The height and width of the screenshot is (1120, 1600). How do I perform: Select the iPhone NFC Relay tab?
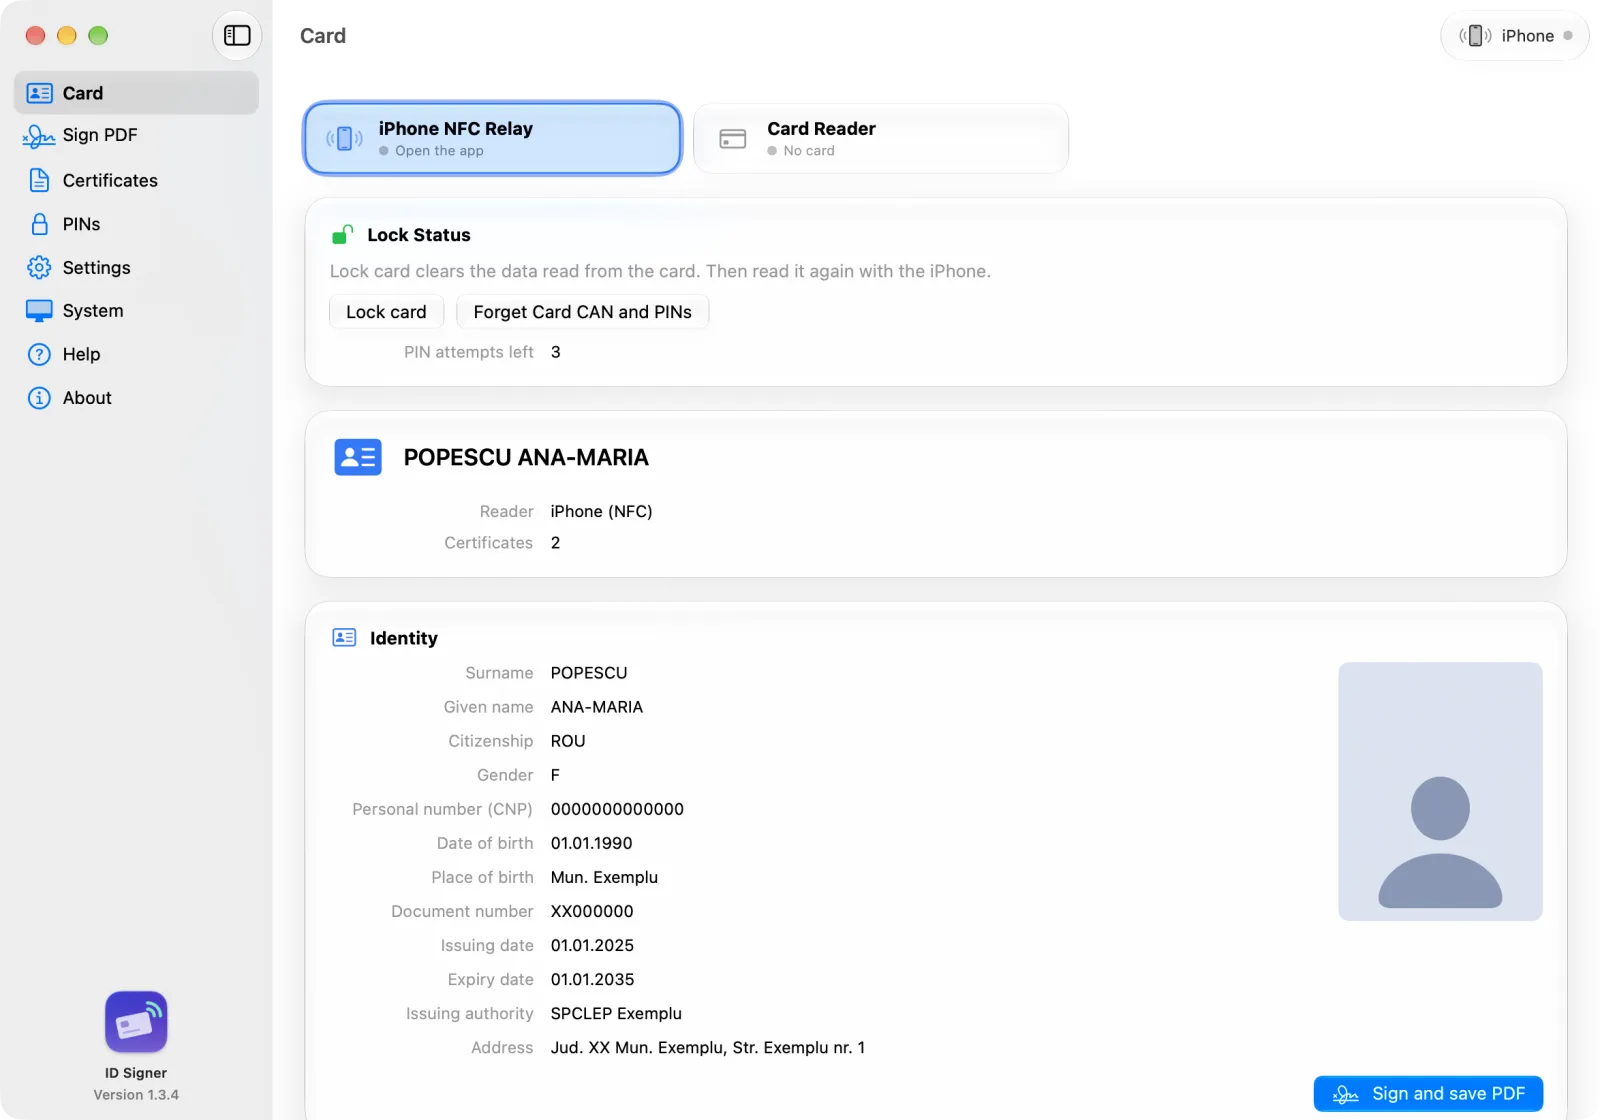(492, 138)
